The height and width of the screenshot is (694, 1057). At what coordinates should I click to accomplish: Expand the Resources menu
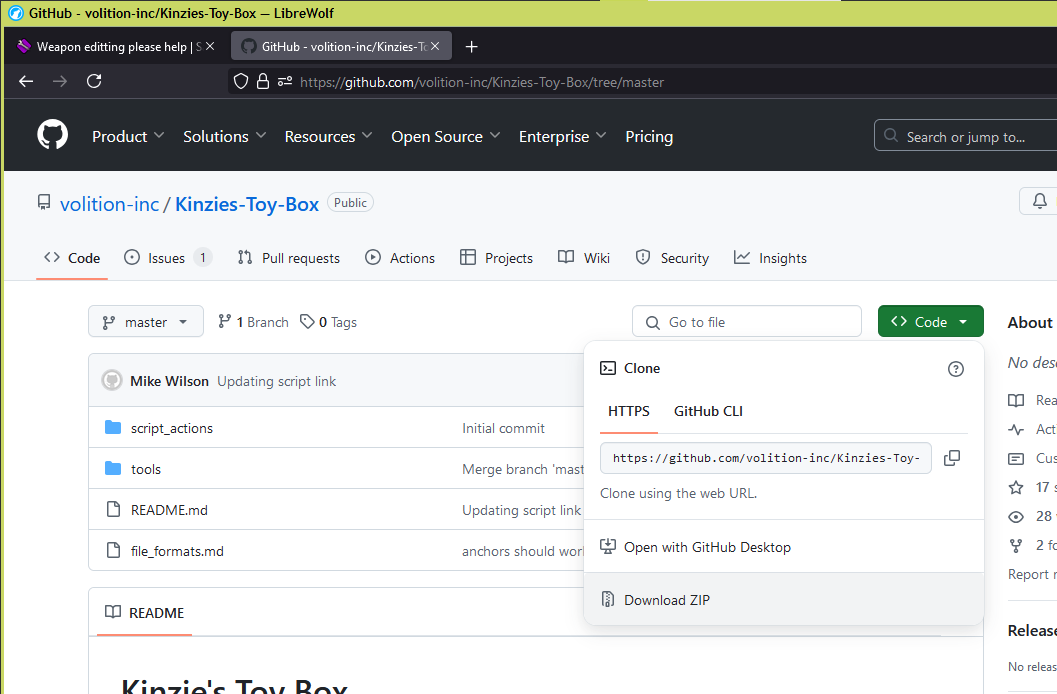pos(328,136)
